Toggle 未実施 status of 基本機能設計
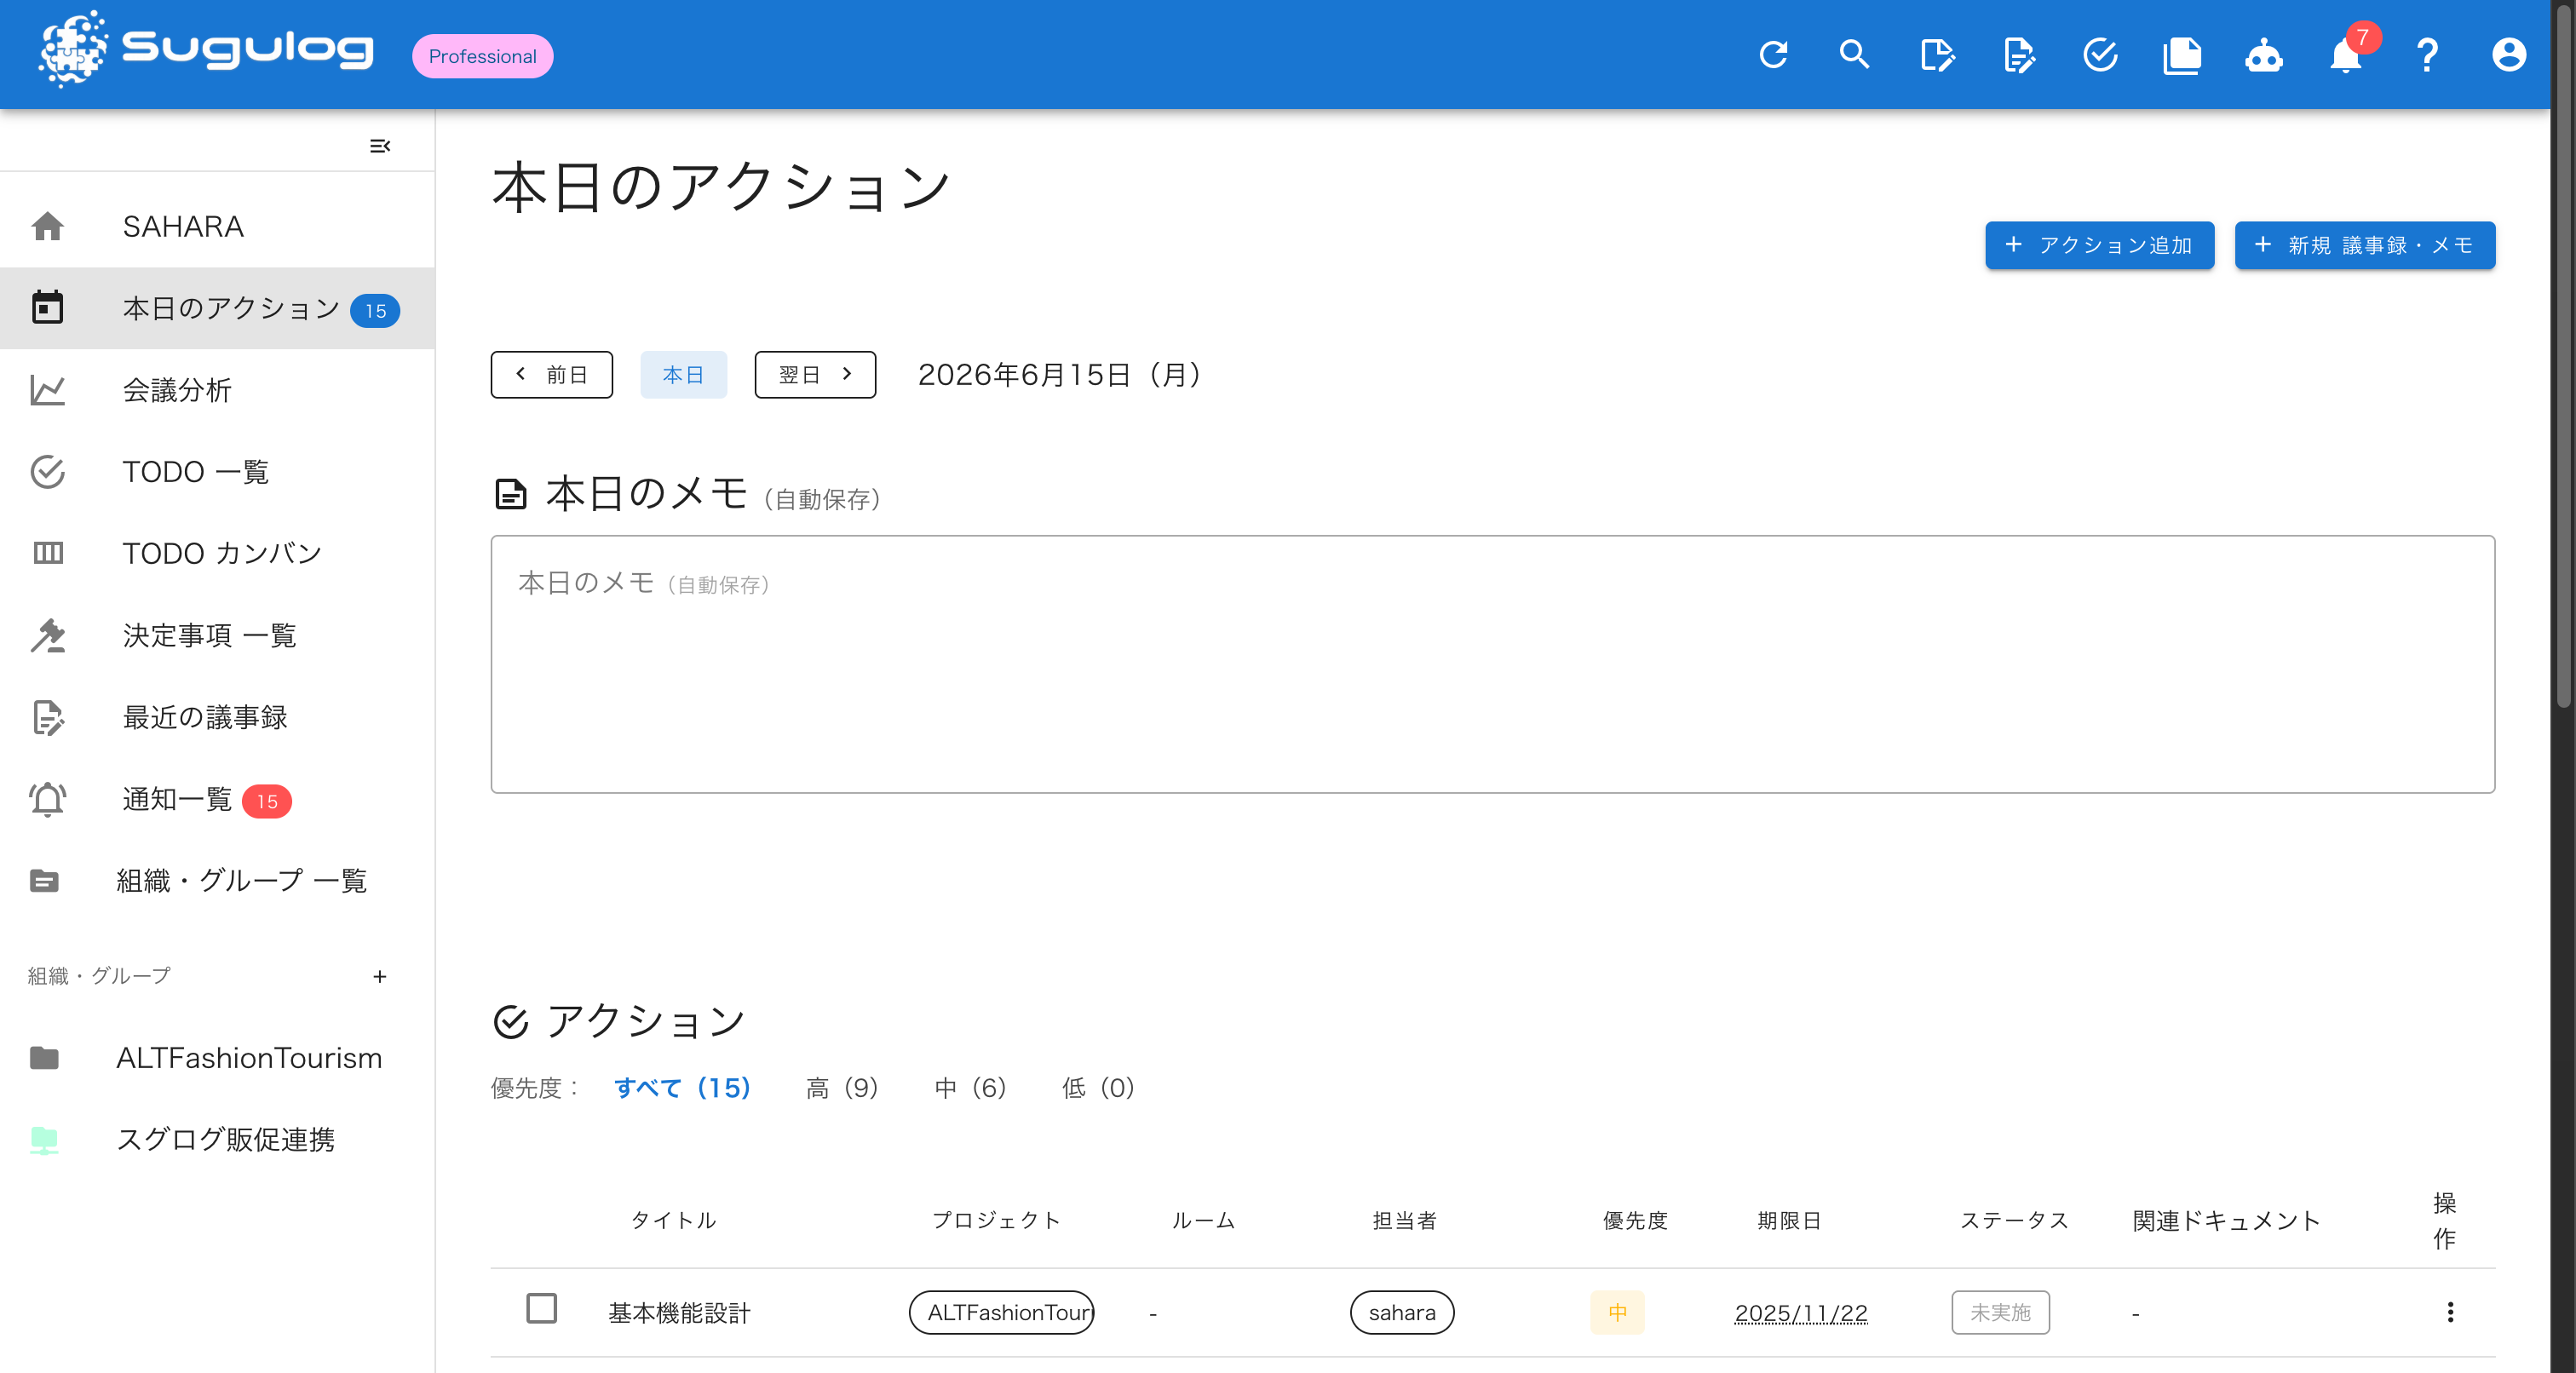 (2000, 1313)
